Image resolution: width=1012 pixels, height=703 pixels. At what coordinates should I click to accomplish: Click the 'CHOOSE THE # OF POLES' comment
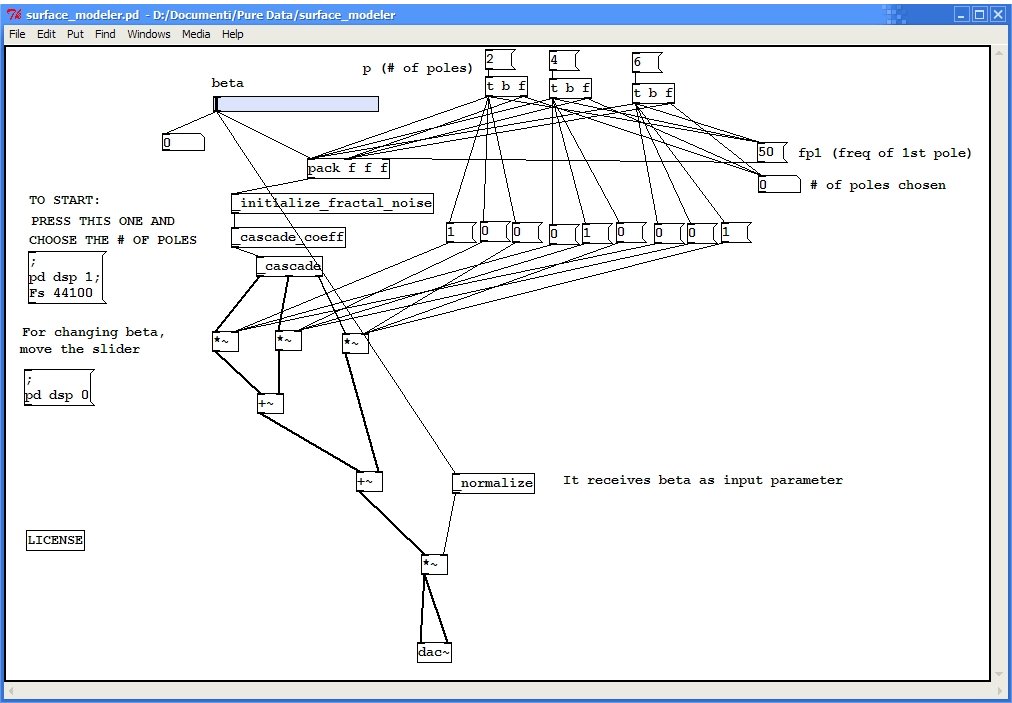pyautogui.click(x=113, y=240)
